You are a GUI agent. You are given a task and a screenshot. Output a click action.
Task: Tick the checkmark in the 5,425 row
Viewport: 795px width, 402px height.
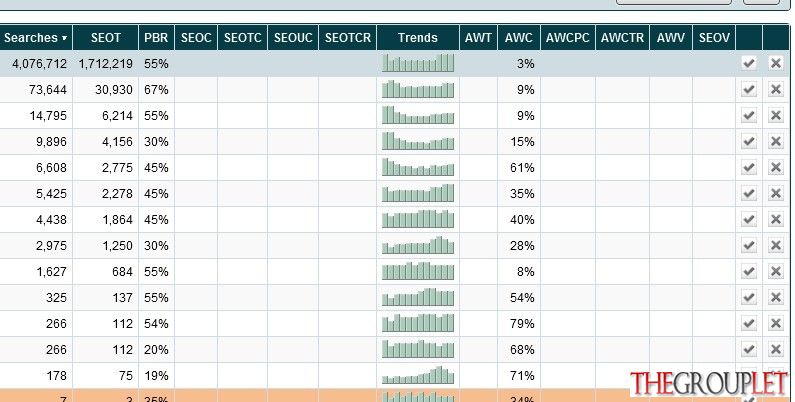click(749, 193)
